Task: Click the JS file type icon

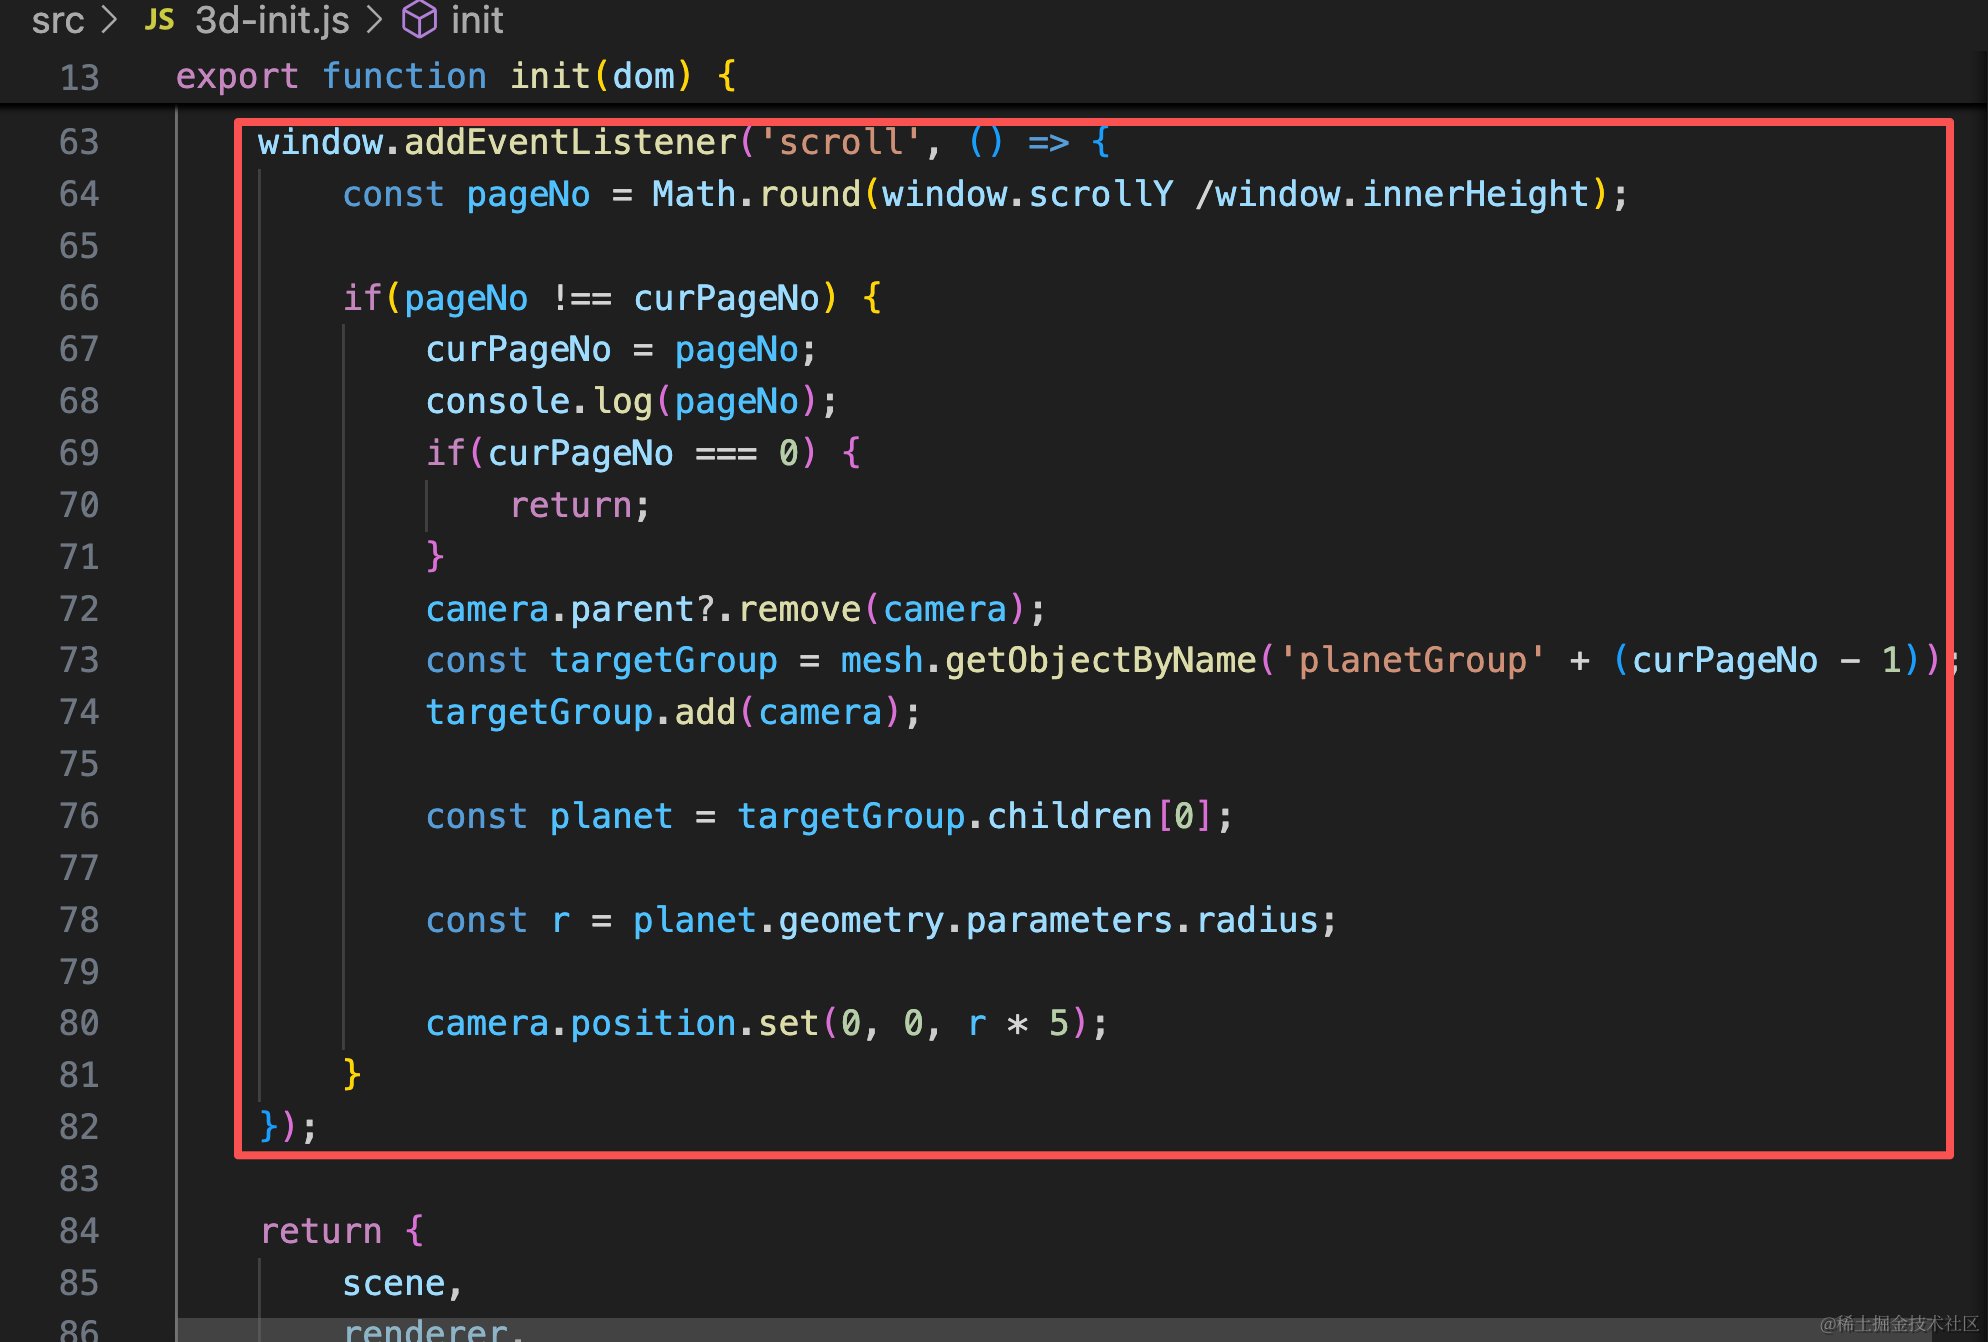Action: (x=159, y=20)
